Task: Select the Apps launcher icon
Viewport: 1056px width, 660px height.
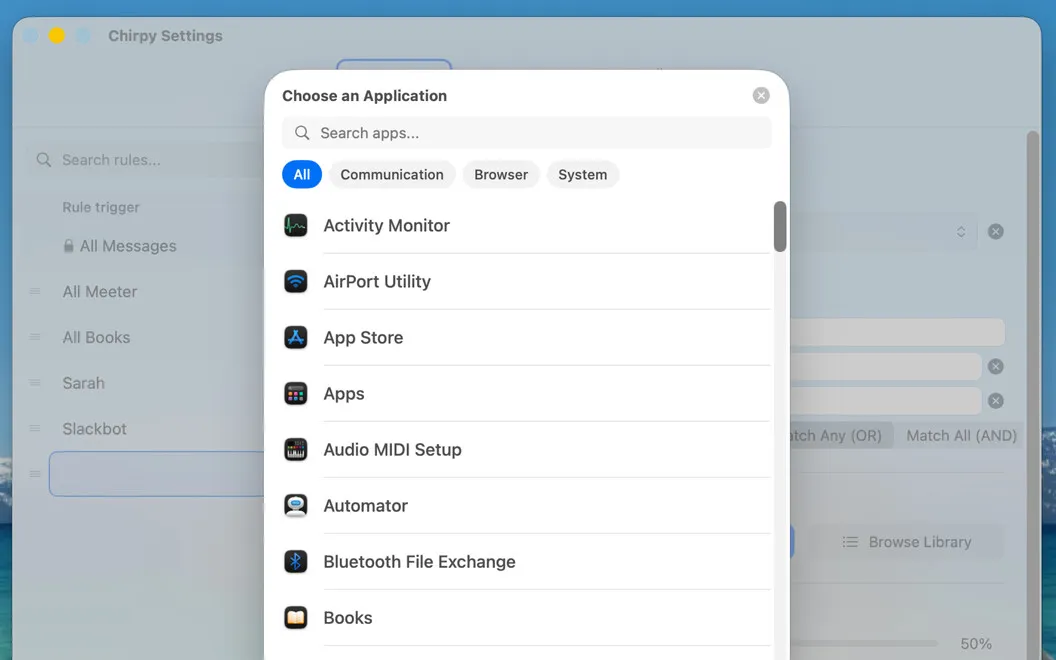Action: pyautogui.click(x=296, y=393)
